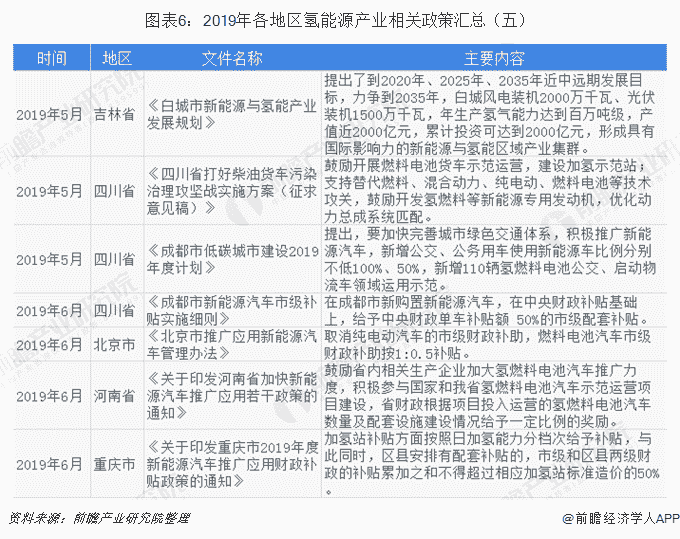Select file name '《成都市新能源汽车市级补贴实施细则》'
Screen dimensions: 680x539
(232, 311)
